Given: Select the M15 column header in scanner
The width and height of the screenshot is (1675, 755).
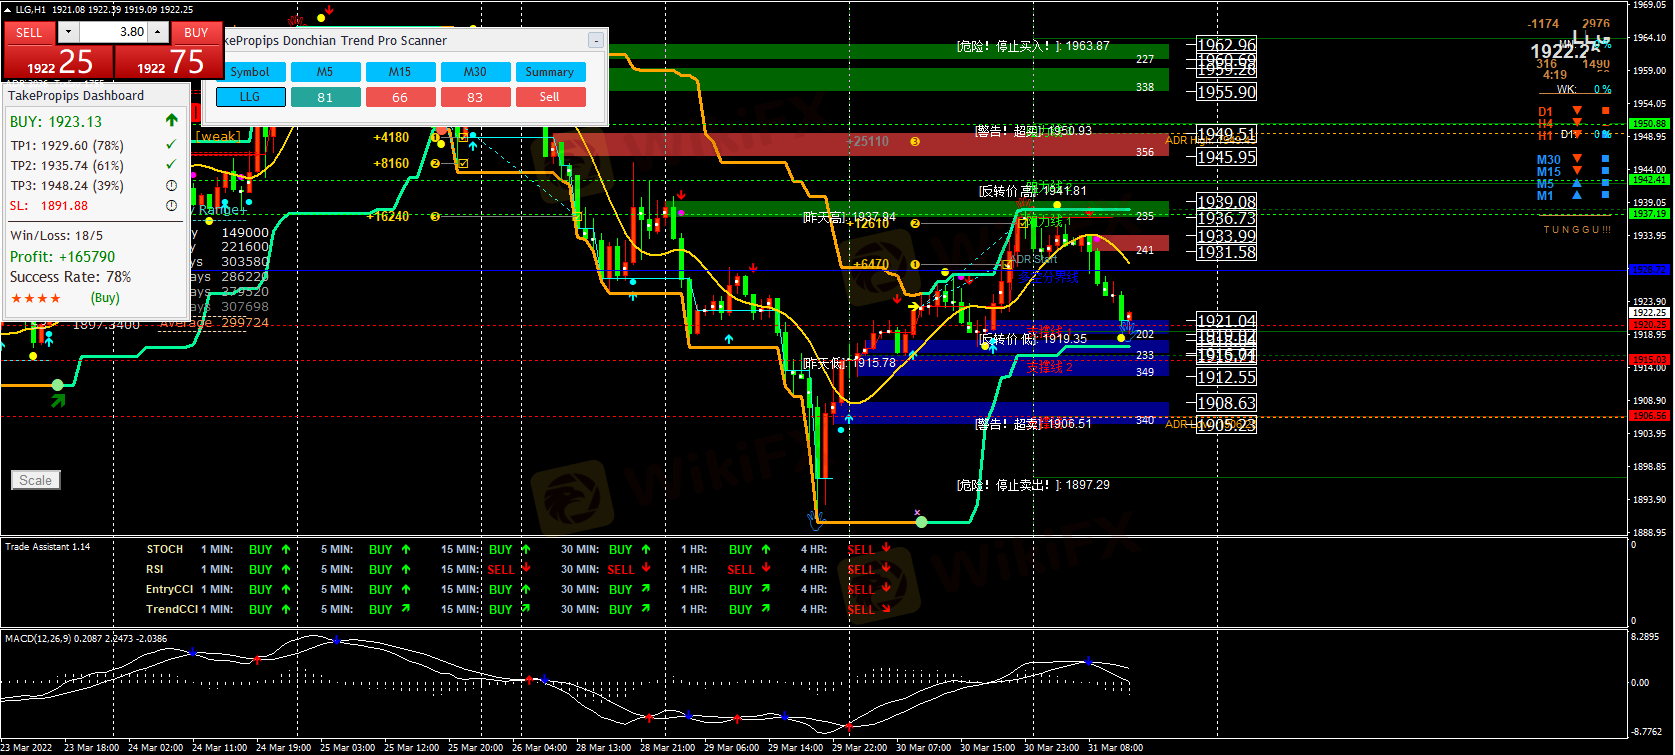Looking at the screenshot, I should click(400, 72).
